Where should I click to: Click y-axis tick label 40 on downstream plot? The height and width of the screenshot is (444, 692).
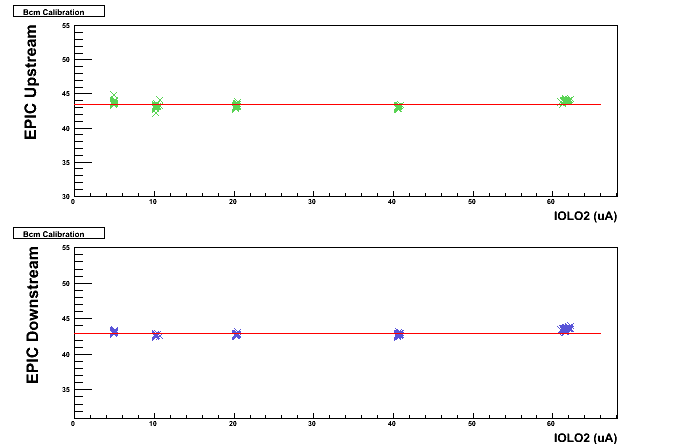coord(66,354)
